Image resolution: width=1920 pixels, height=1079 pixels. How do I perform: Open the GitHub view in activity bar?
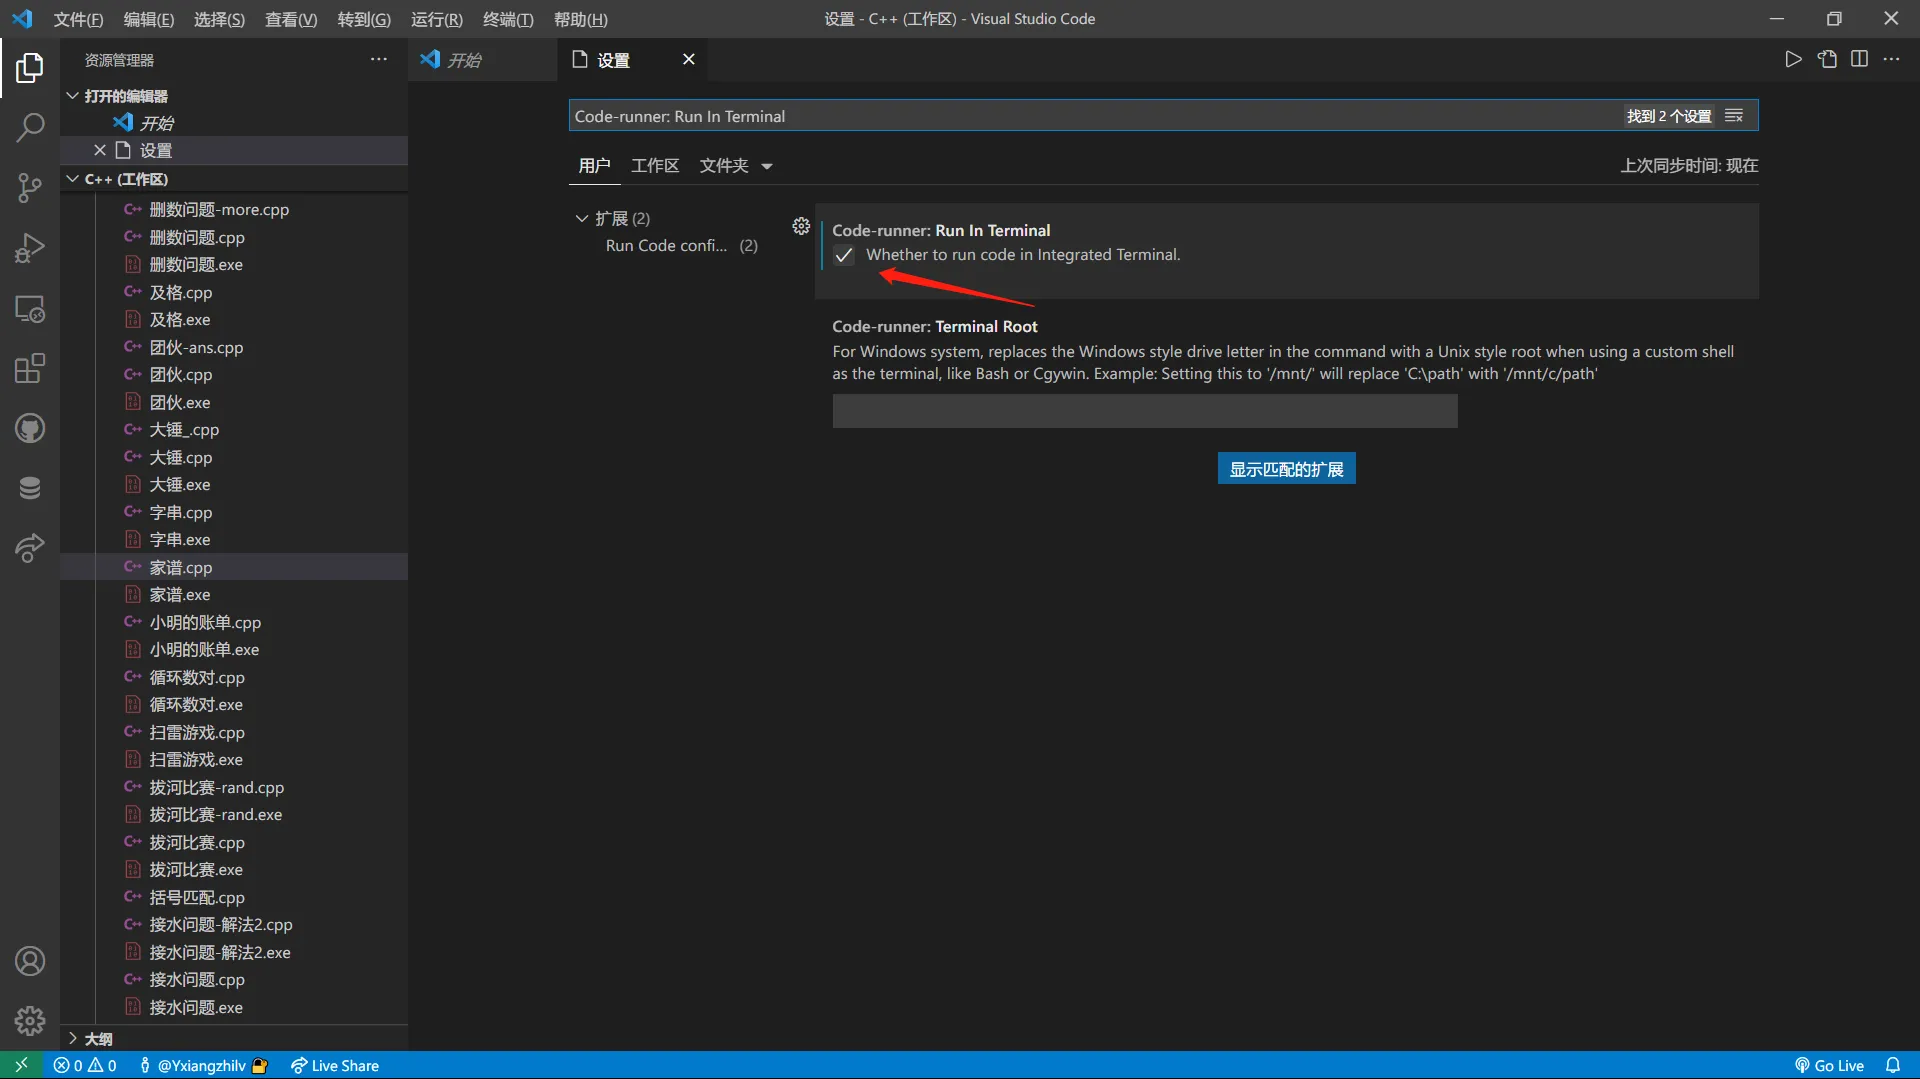click(30, 429)
